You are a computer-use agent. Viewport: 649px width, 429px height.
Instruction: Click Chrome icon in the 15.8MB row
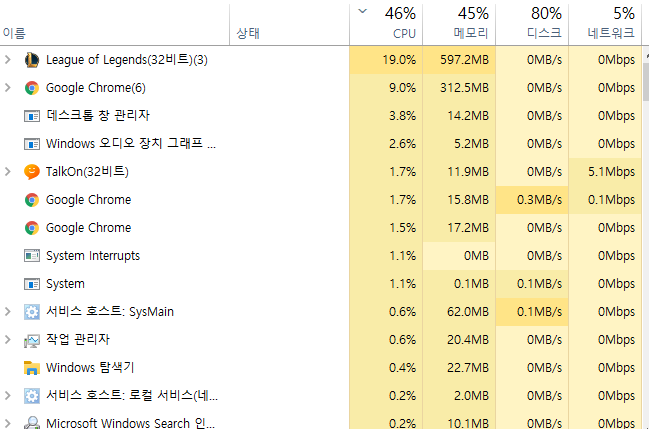tap(32, 200)
